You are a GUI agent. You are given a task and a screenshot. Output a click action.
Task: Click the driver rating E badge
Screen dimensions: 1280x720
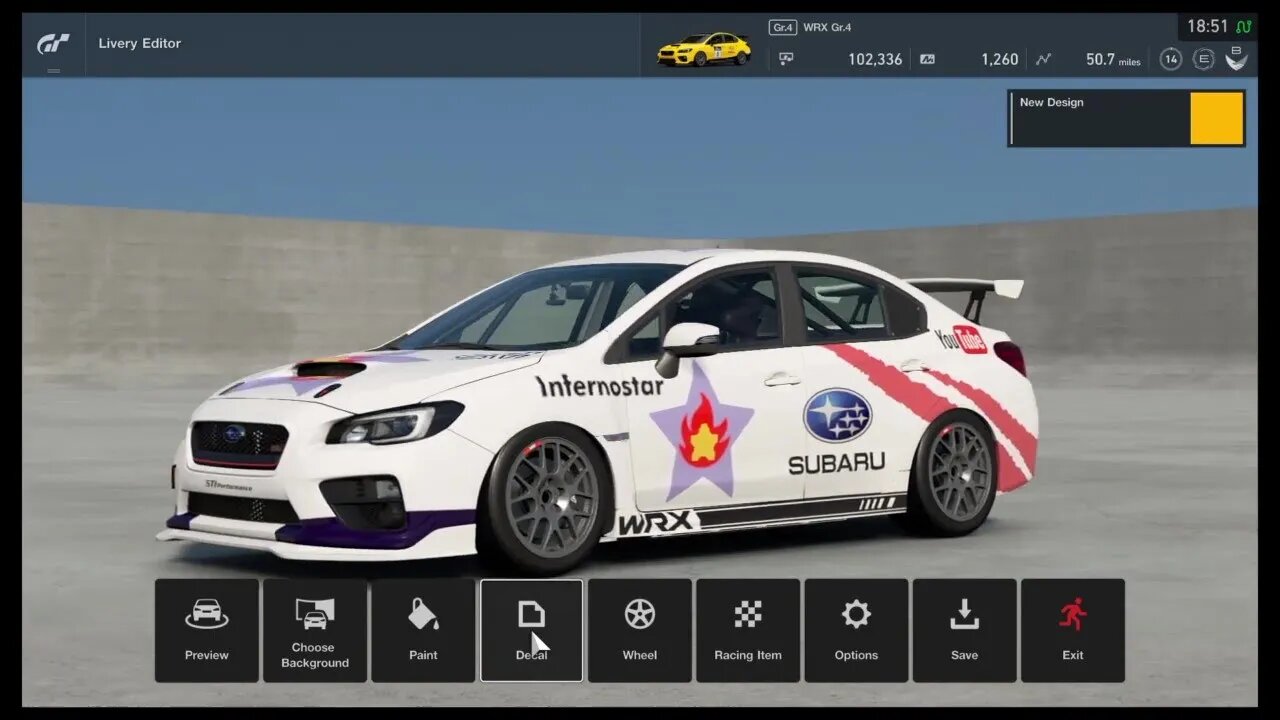tap(1204, 59)
